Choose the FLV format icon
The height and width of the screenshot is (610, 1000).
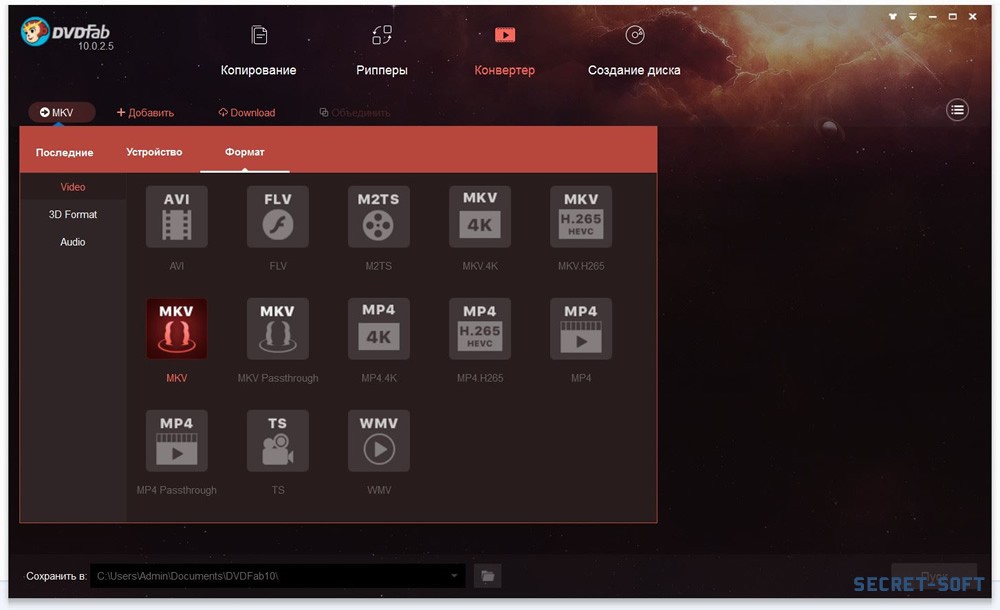point(277,216)
